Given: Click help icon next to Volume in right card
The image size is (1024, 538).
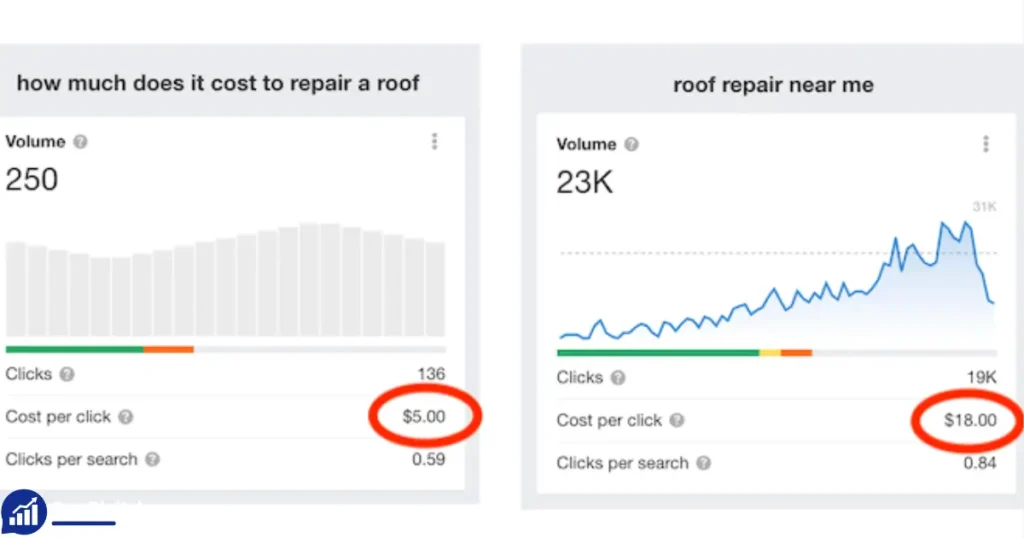Looking at the screenshot, I should 631,144.
